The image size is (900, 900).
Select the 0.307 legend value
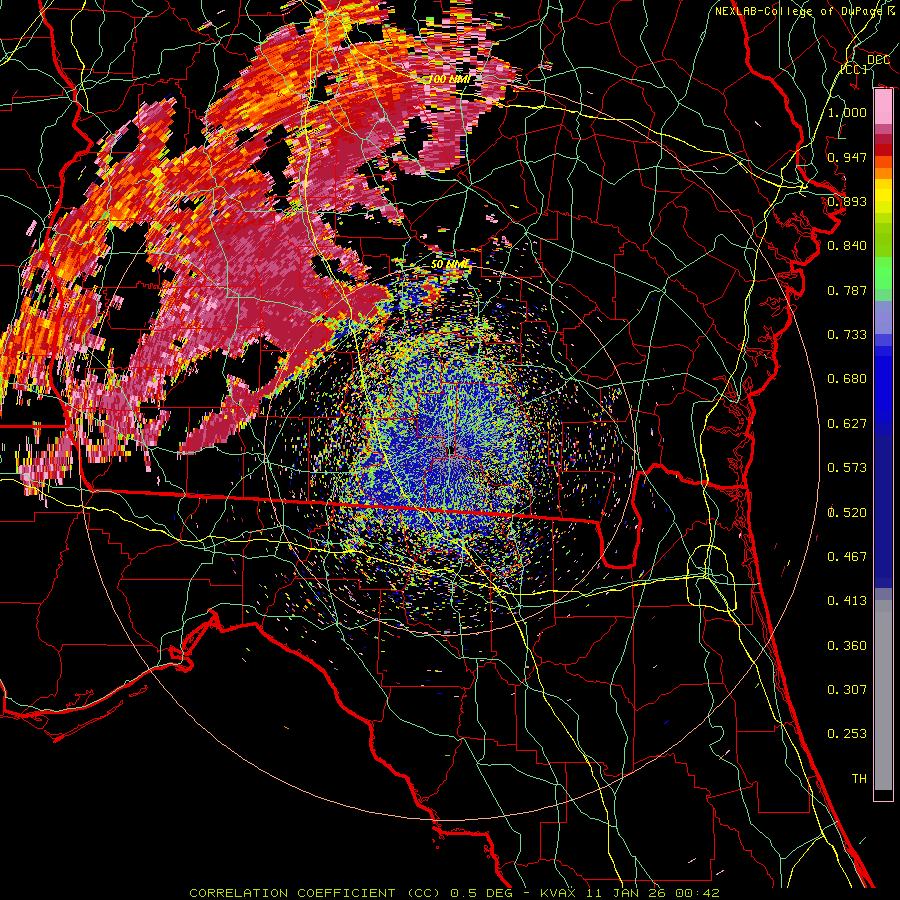pos(847,690)
